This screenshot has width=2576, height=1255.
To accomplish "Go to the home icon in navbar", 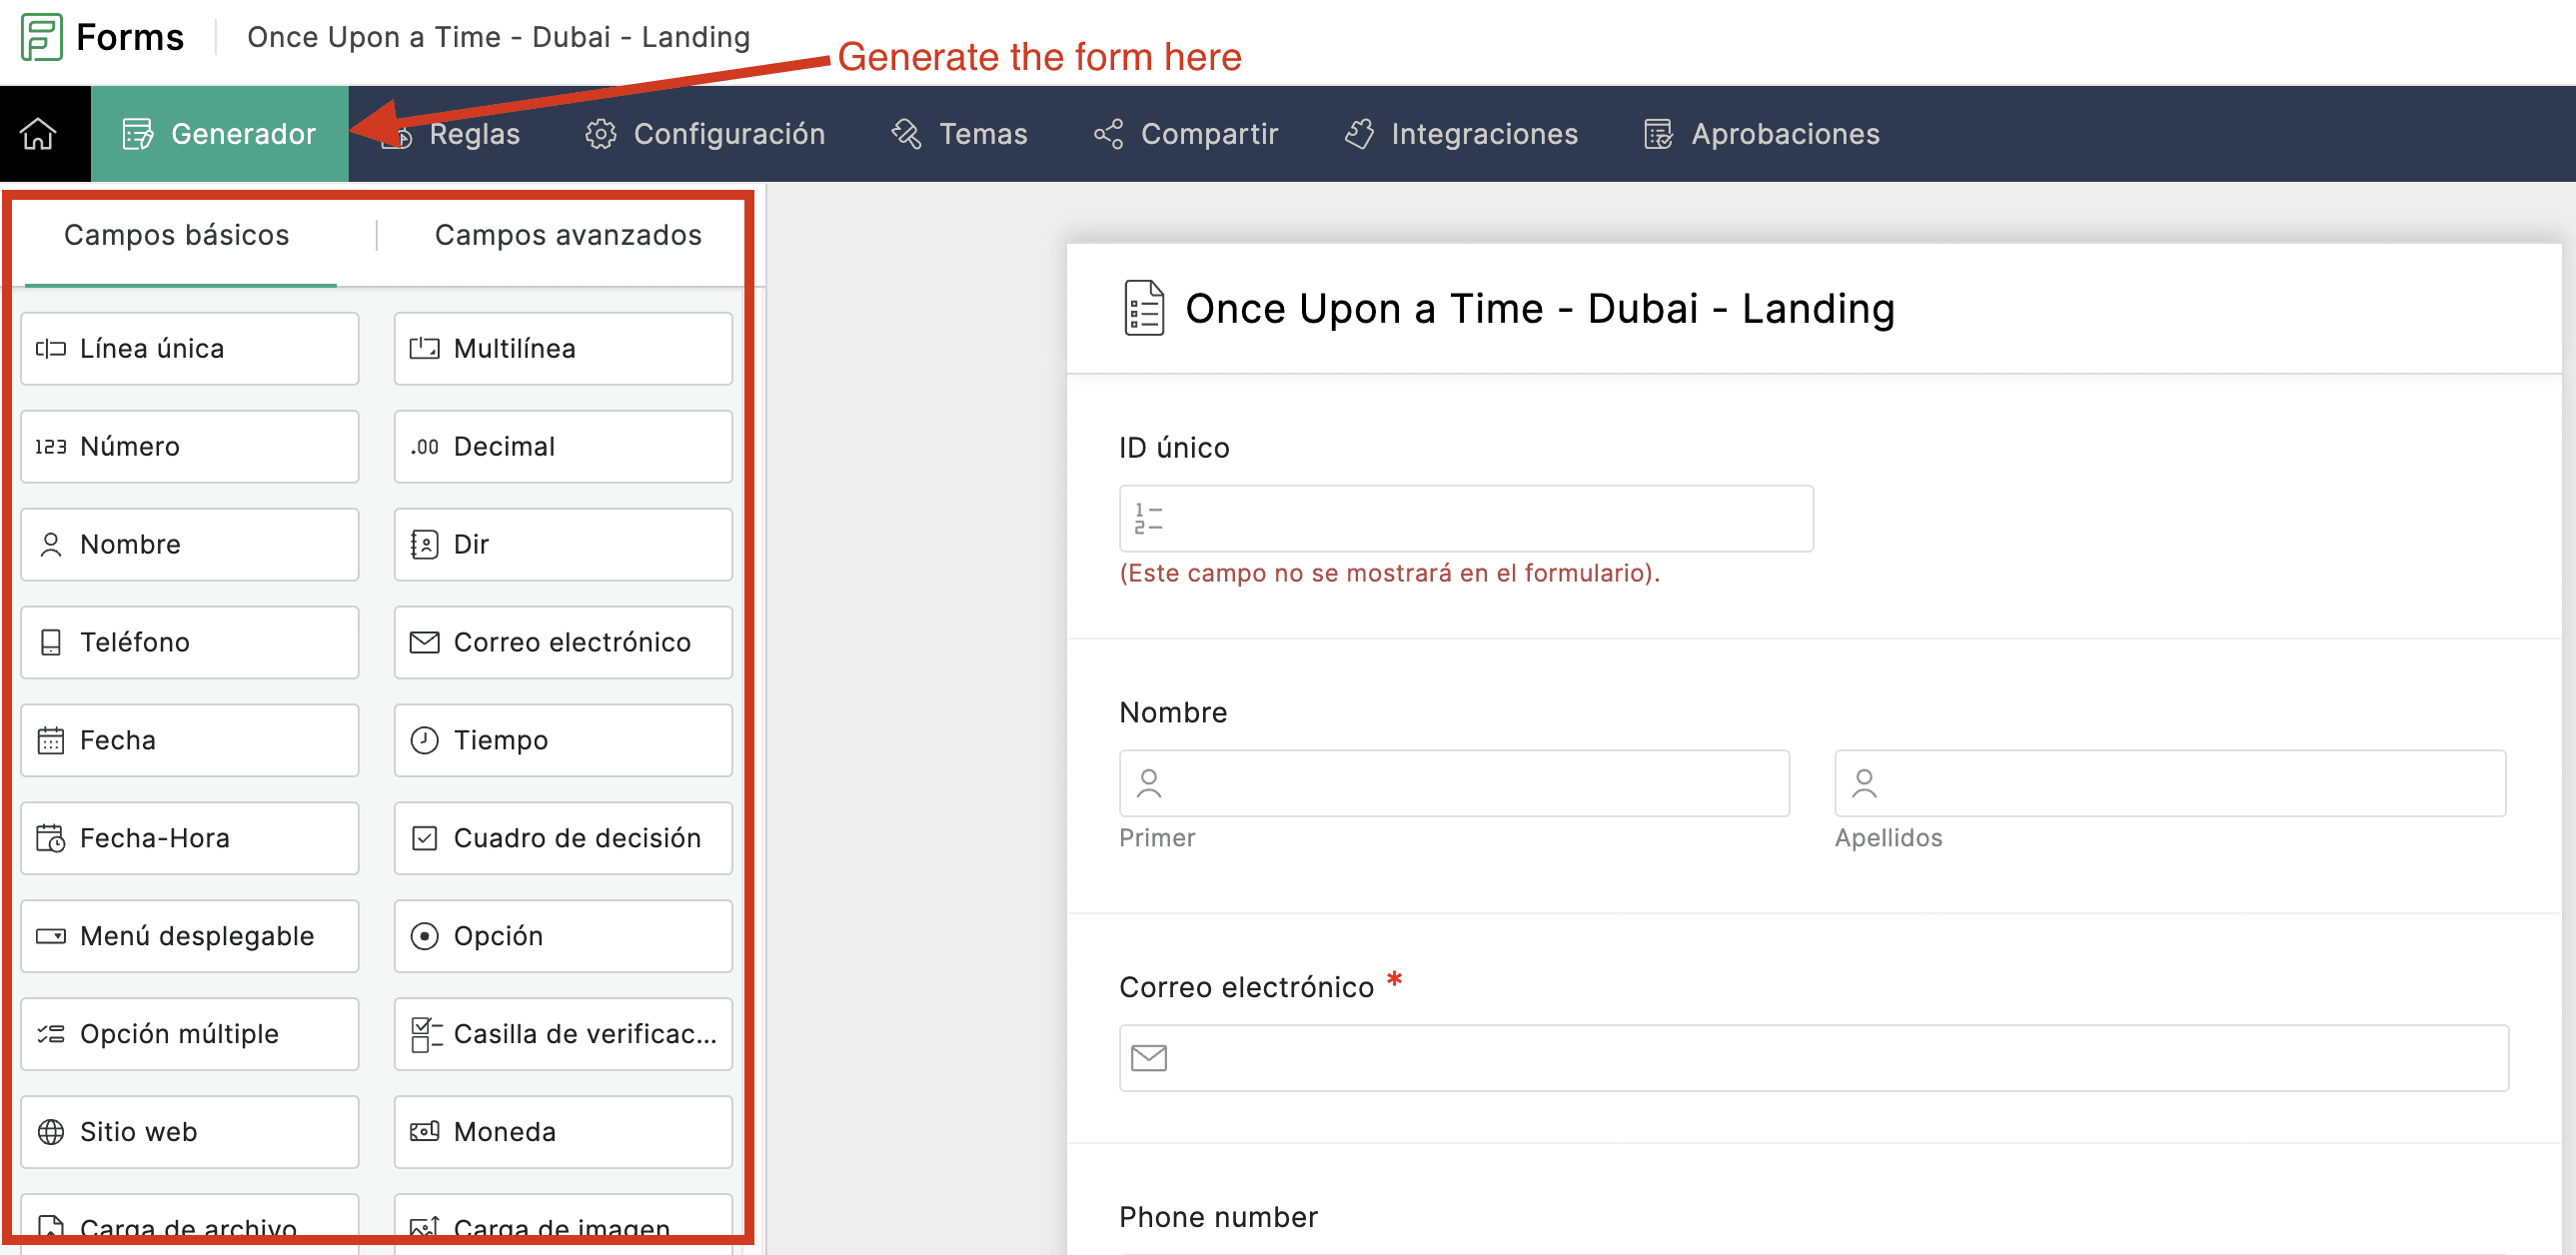I will 38,133.
